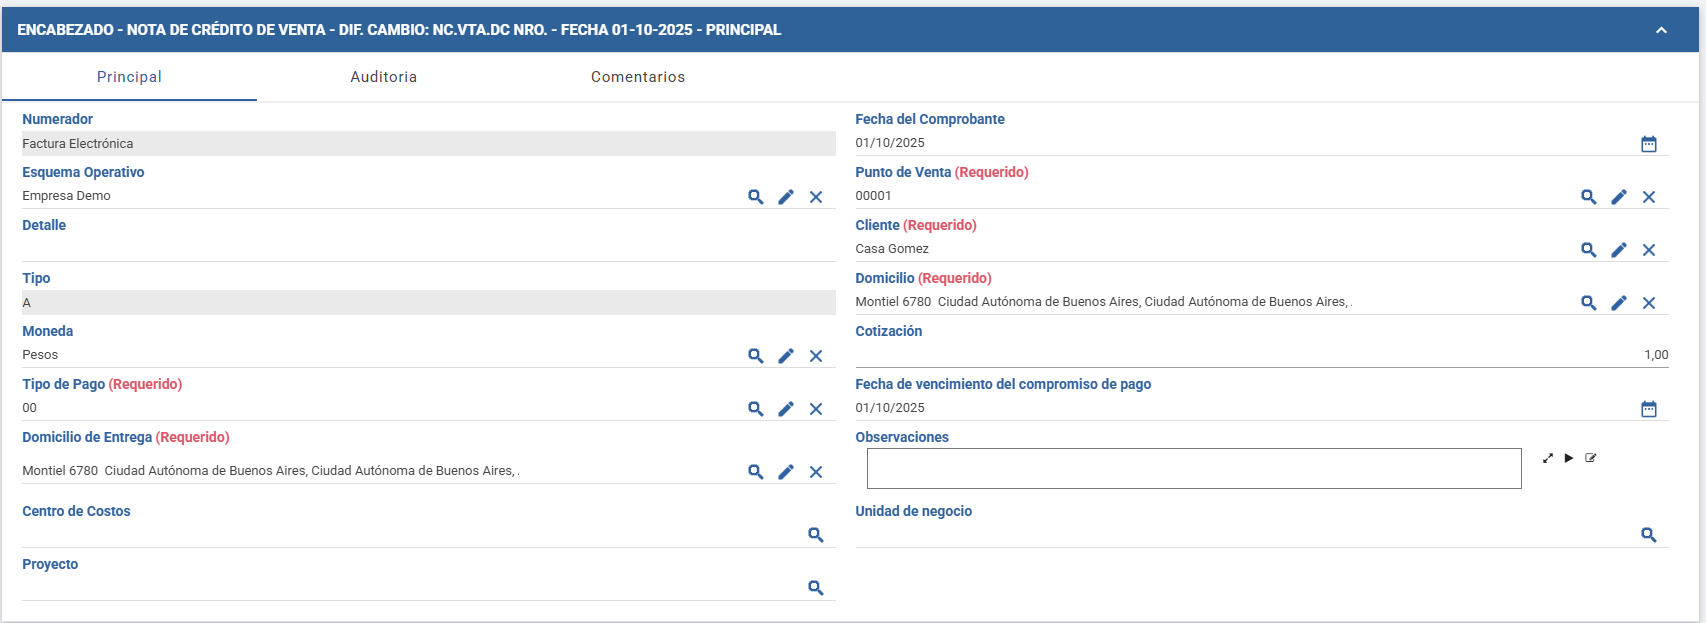Viewport: 1706px width, 623px height.
Task: Clear the Domicilio field with X icon
Action: (1649, 303)
